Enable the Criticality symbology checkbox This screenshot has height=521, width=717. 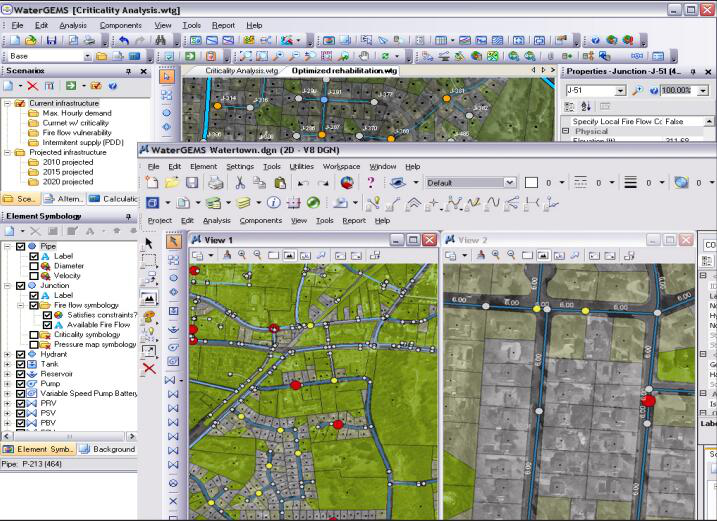point(34,335)
